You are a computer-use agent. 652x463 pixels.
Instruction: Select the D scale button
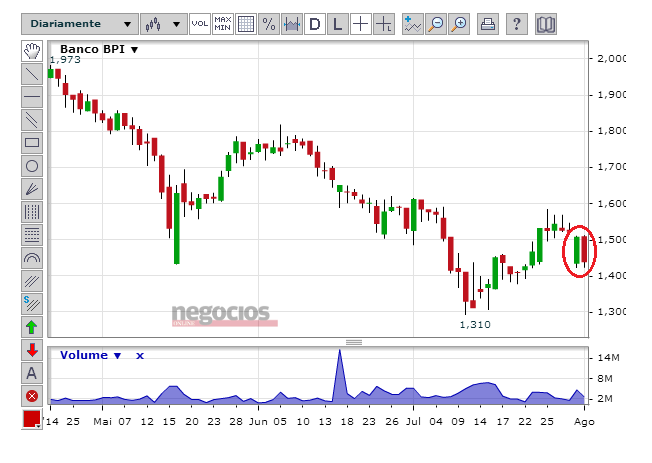click(x=315, y=24)
